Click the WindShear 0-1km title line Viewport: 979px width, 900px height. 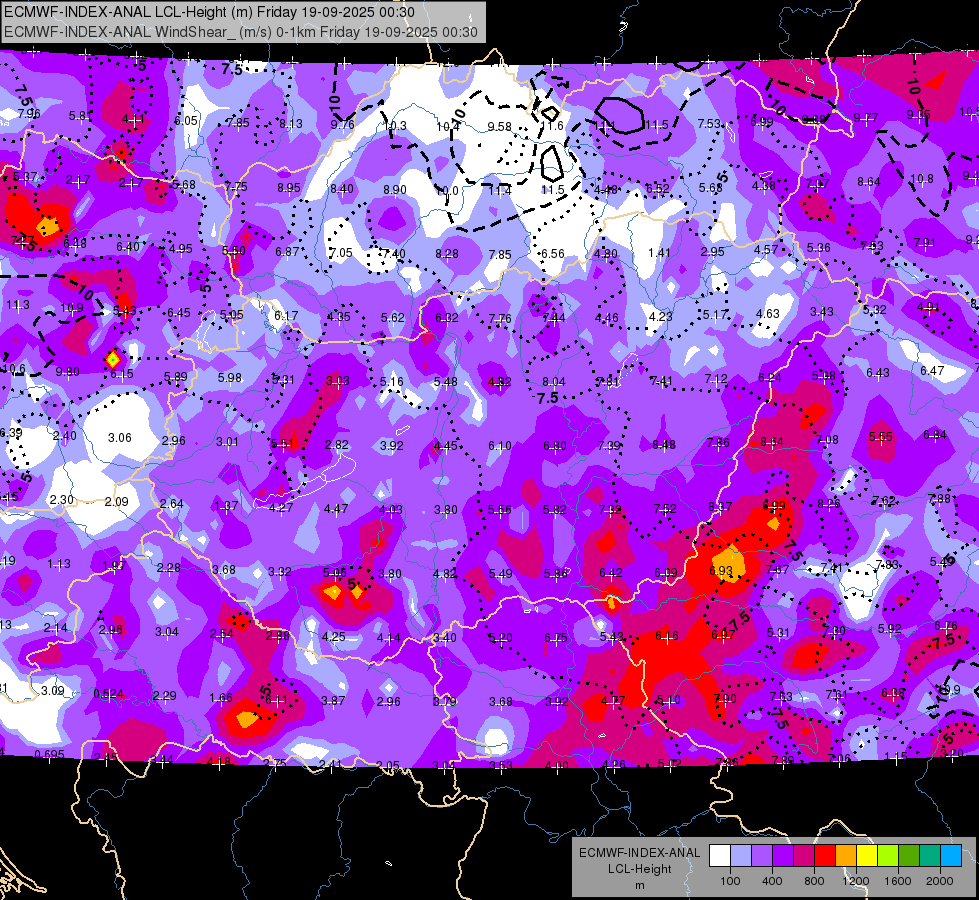click(241, 32)
